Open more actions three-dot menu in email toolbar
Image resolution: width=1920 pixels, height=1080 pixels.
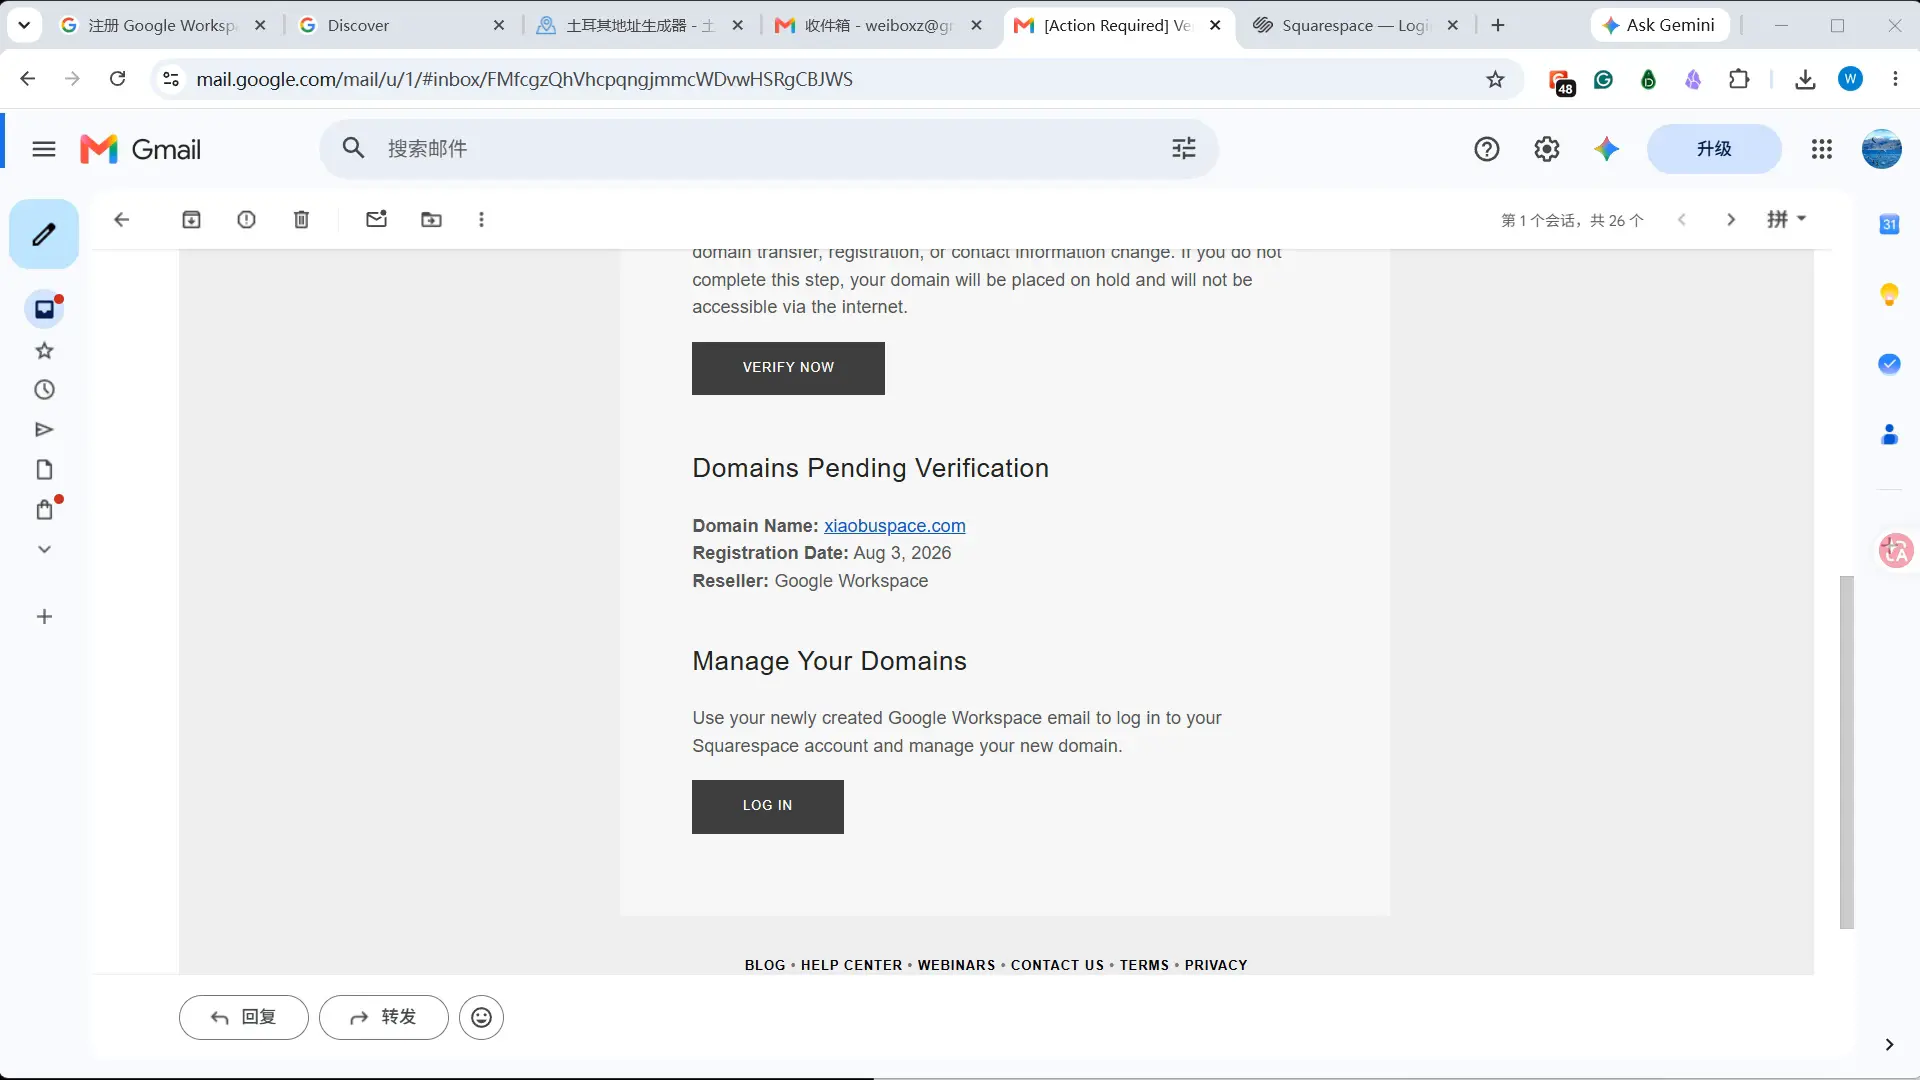coord(481,220)
